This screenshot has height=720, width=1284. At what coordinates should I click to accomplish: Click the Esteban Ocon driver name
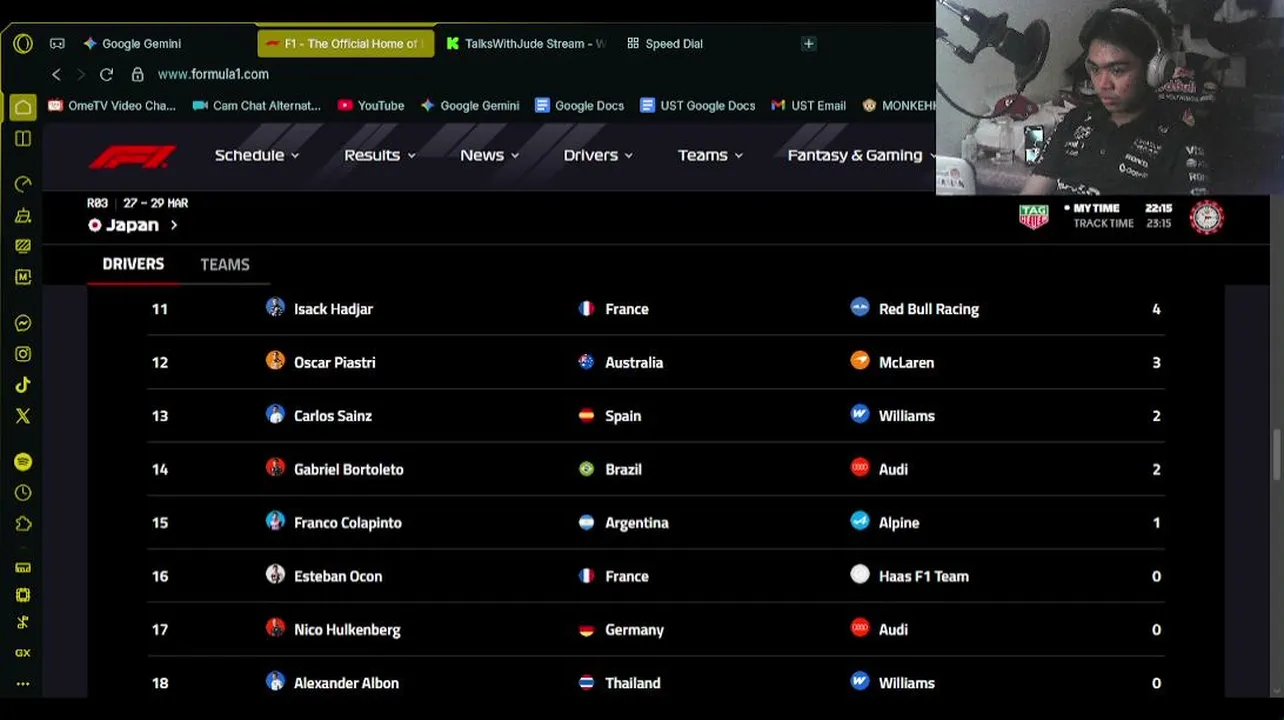tap(338, 576)
